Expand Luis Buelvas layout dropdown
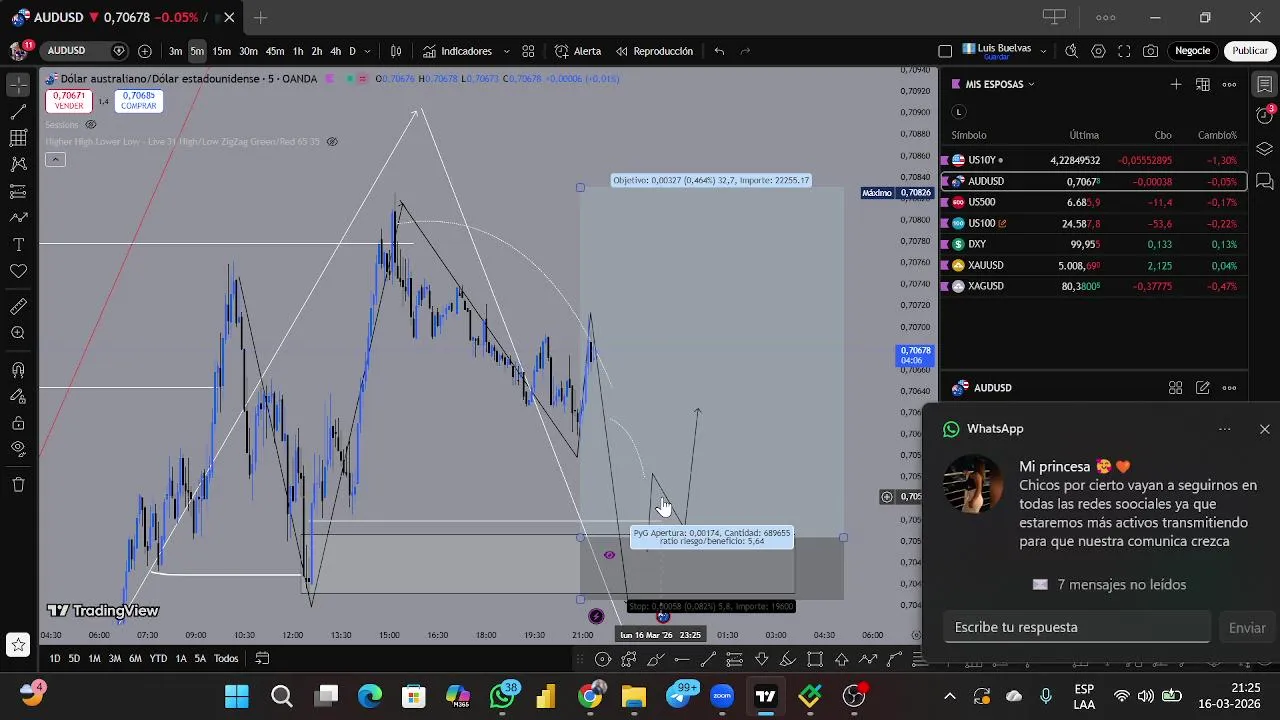 coord(1043,51)
